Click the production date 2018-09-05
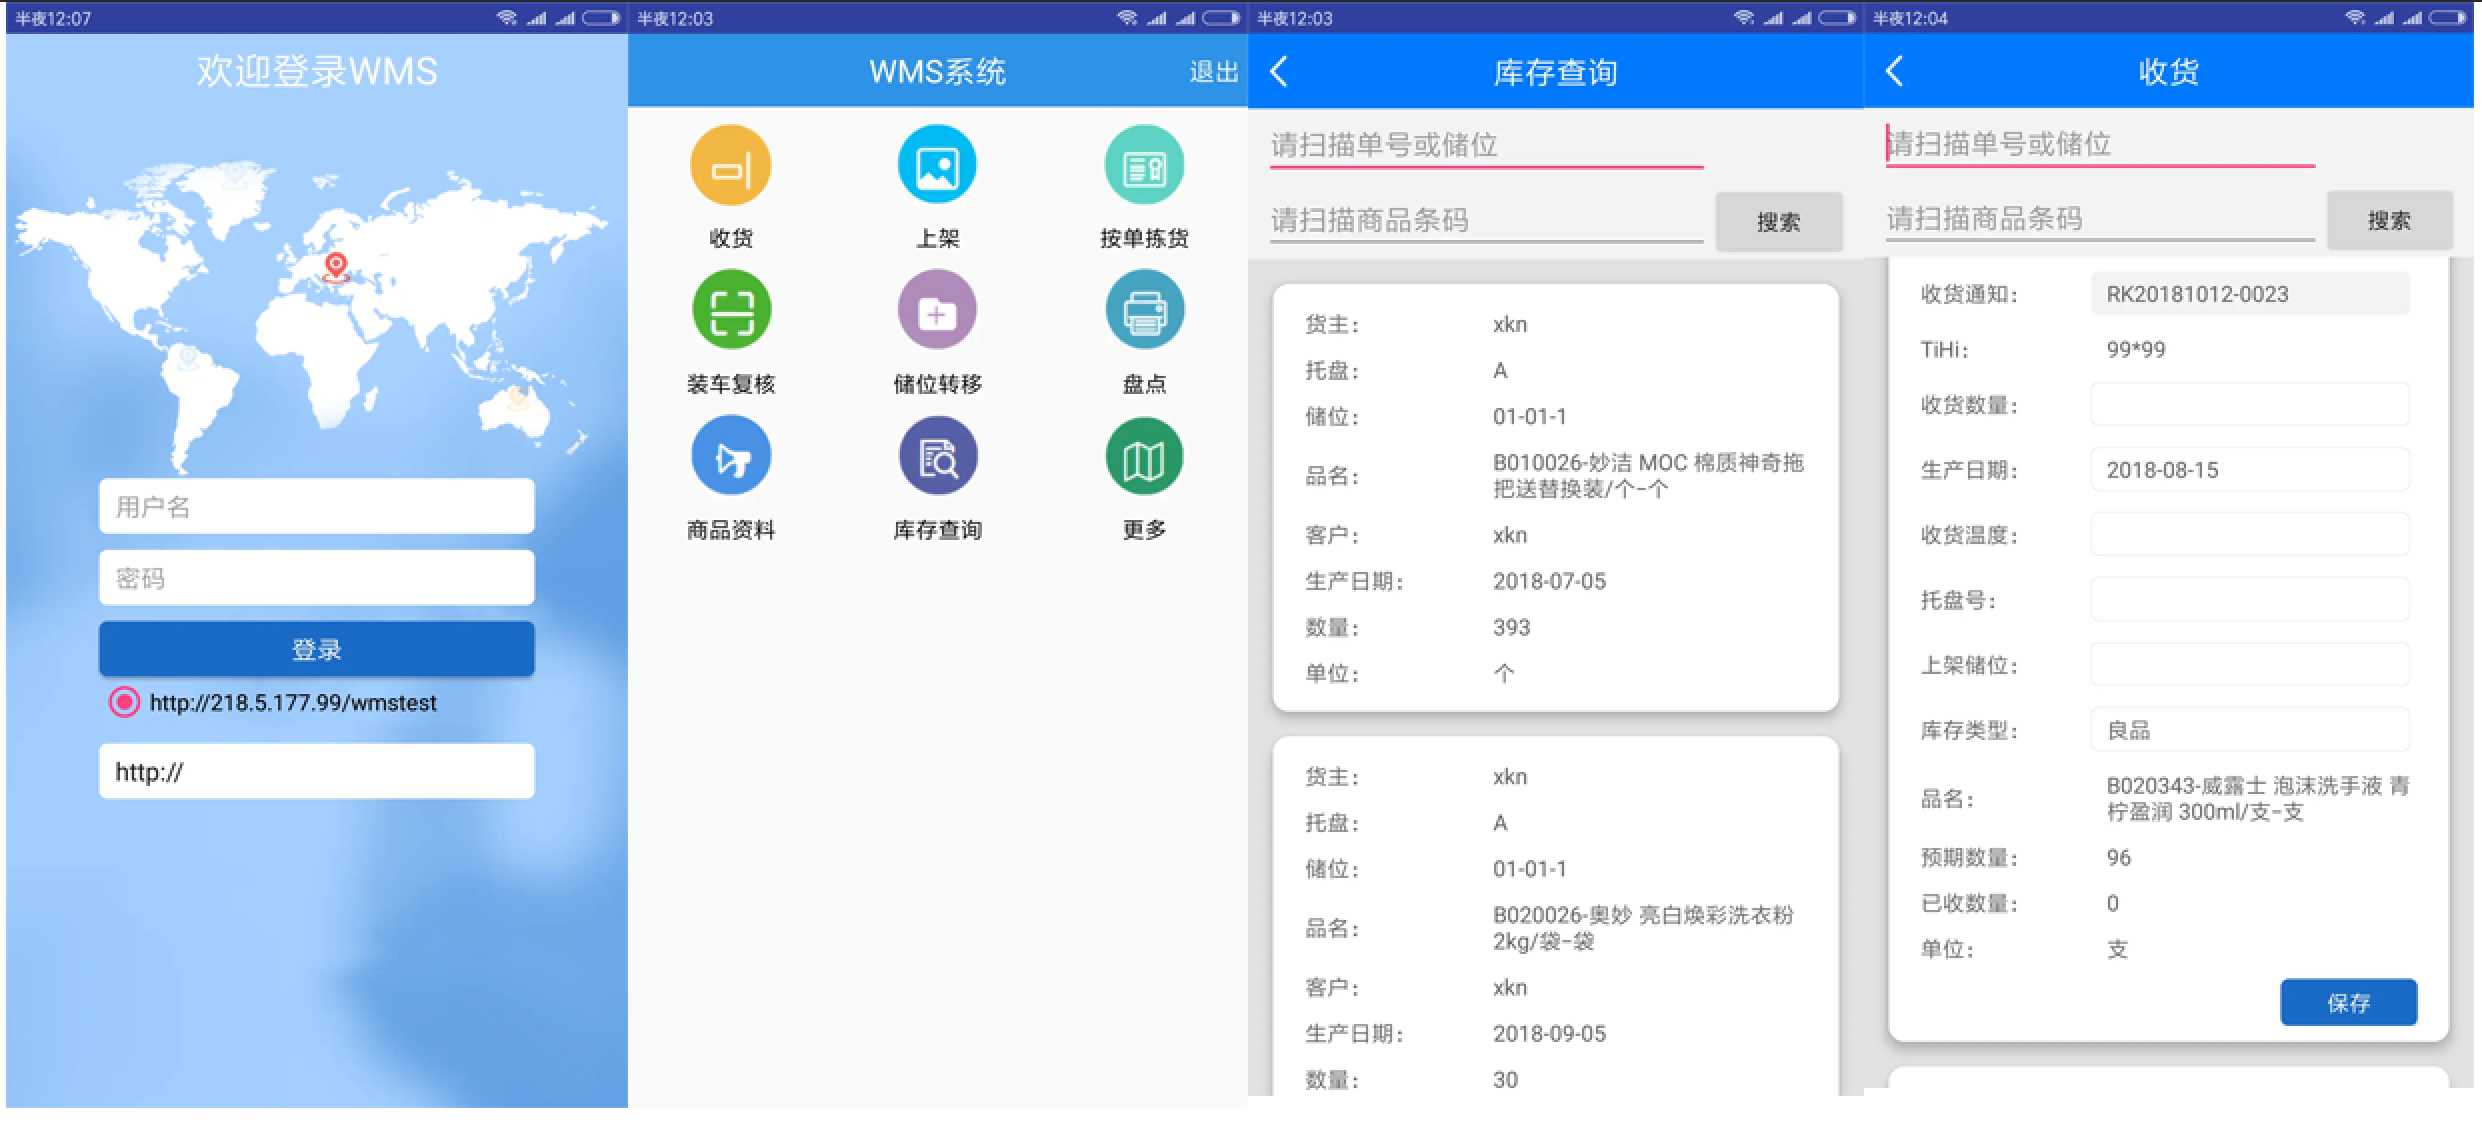 (1549, 1034)
